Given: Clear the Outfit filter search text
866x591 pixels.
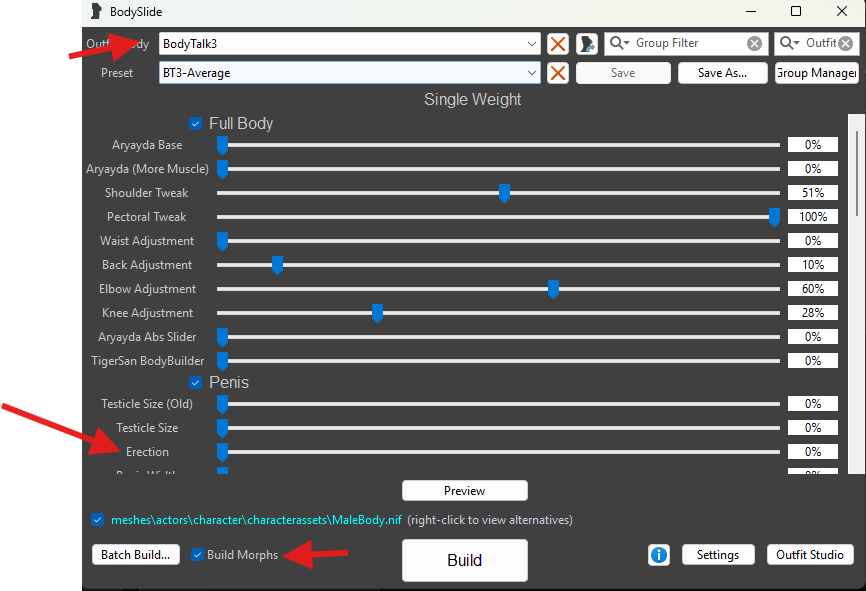Looking at the screenshot, I should (846, 44).
